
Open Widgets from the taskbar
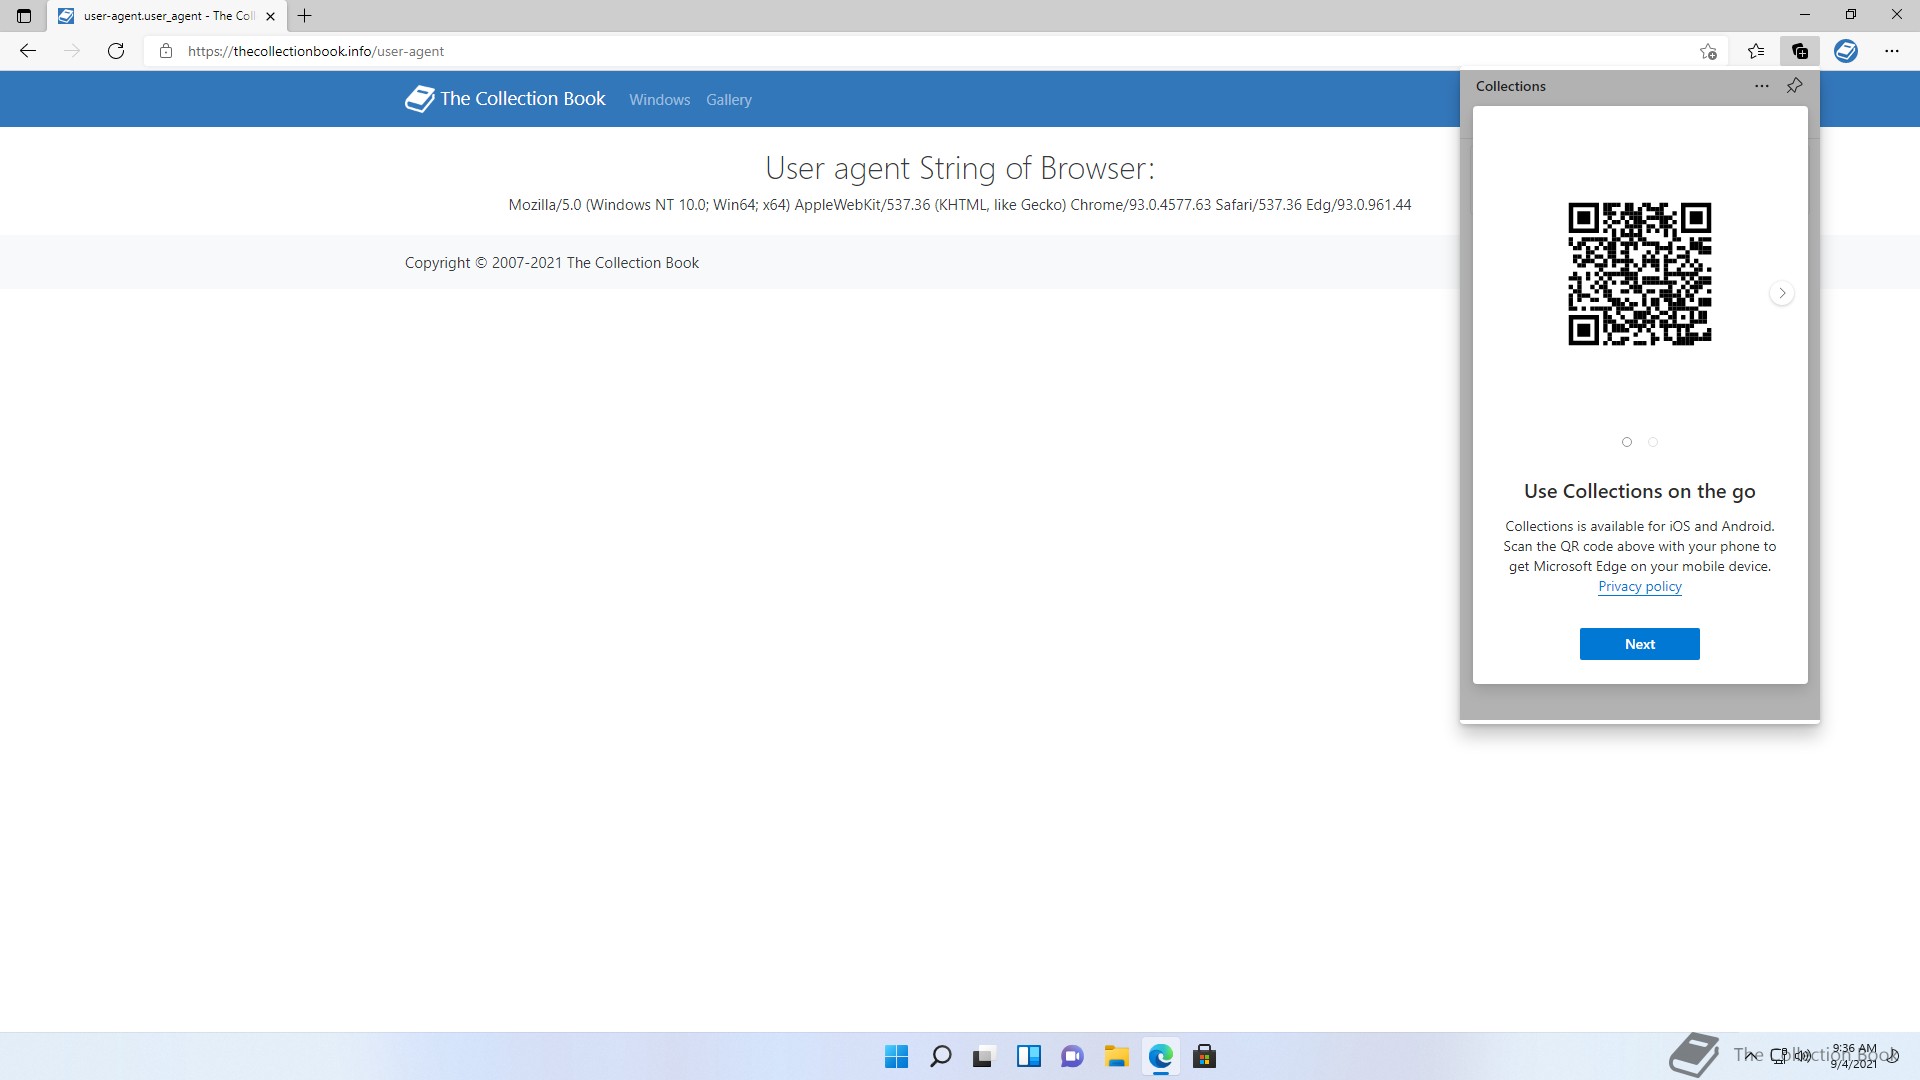[x=1028, y=1056]
